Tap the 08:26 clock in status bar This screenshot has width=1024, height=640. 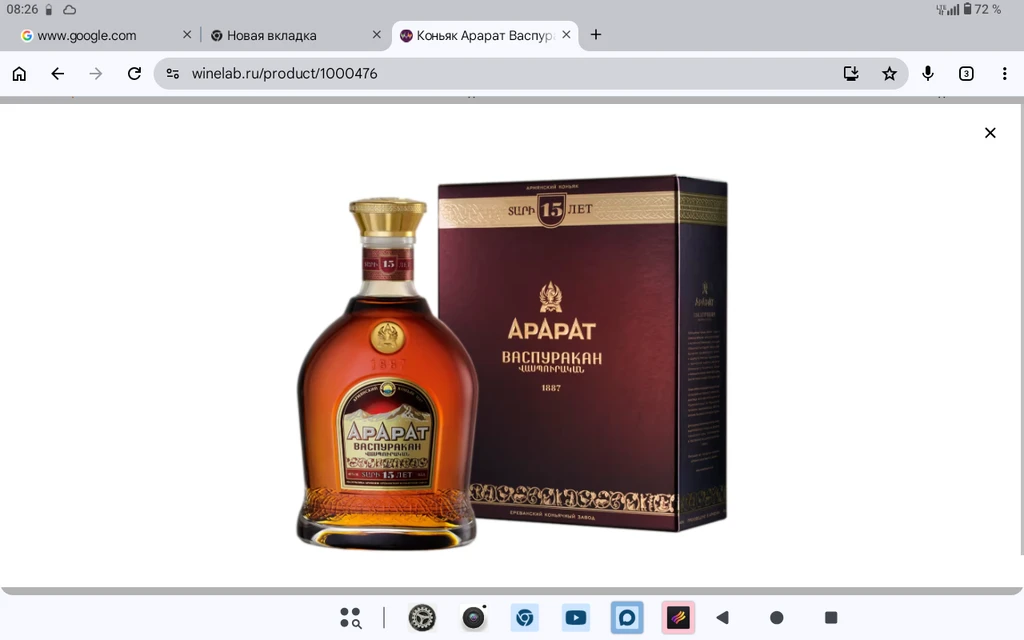coord(22,9)
